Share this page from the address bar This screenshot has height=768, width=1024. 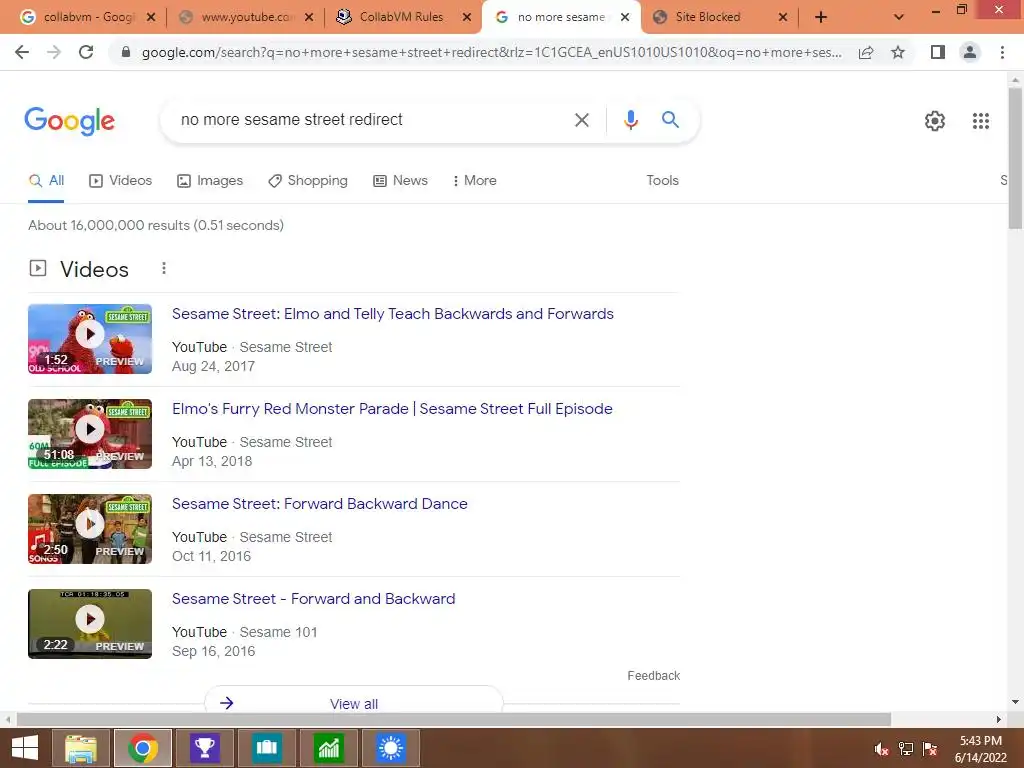point(866,52)
